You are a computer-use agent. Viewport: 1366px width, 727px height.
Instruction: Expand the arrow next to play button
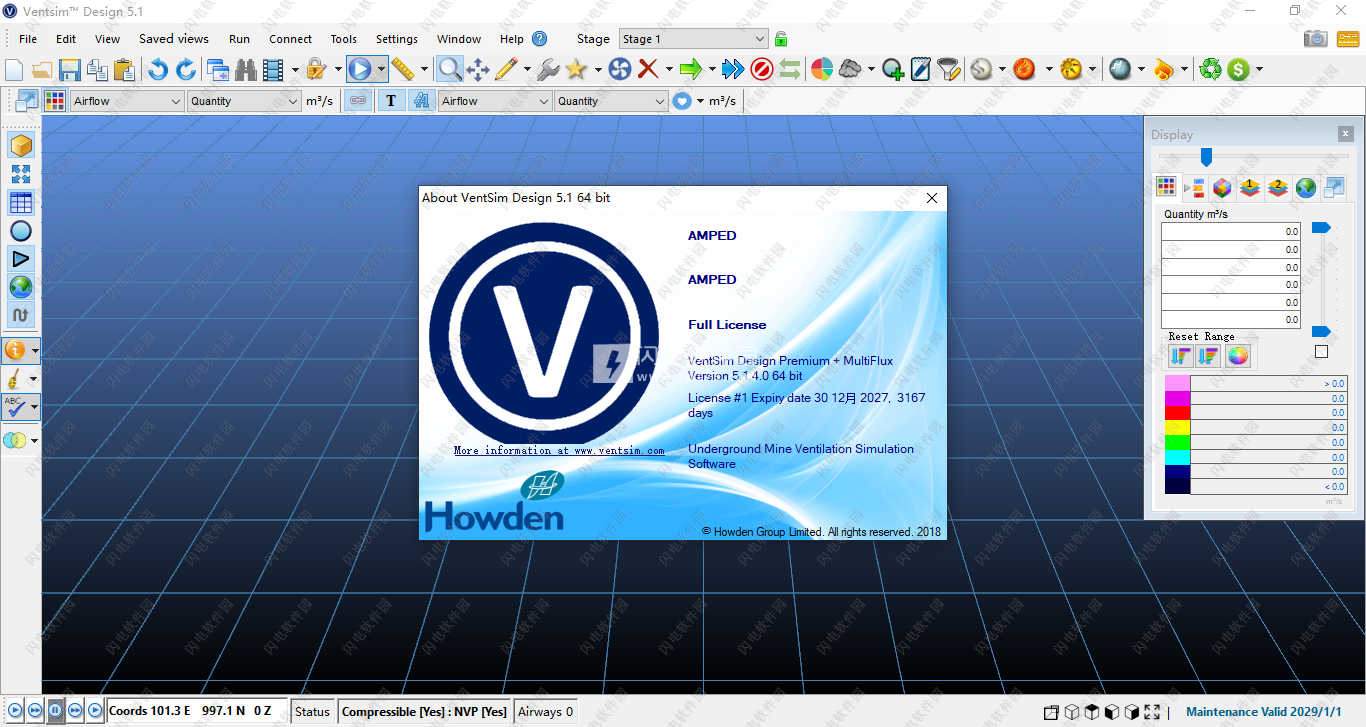point(381,69)
